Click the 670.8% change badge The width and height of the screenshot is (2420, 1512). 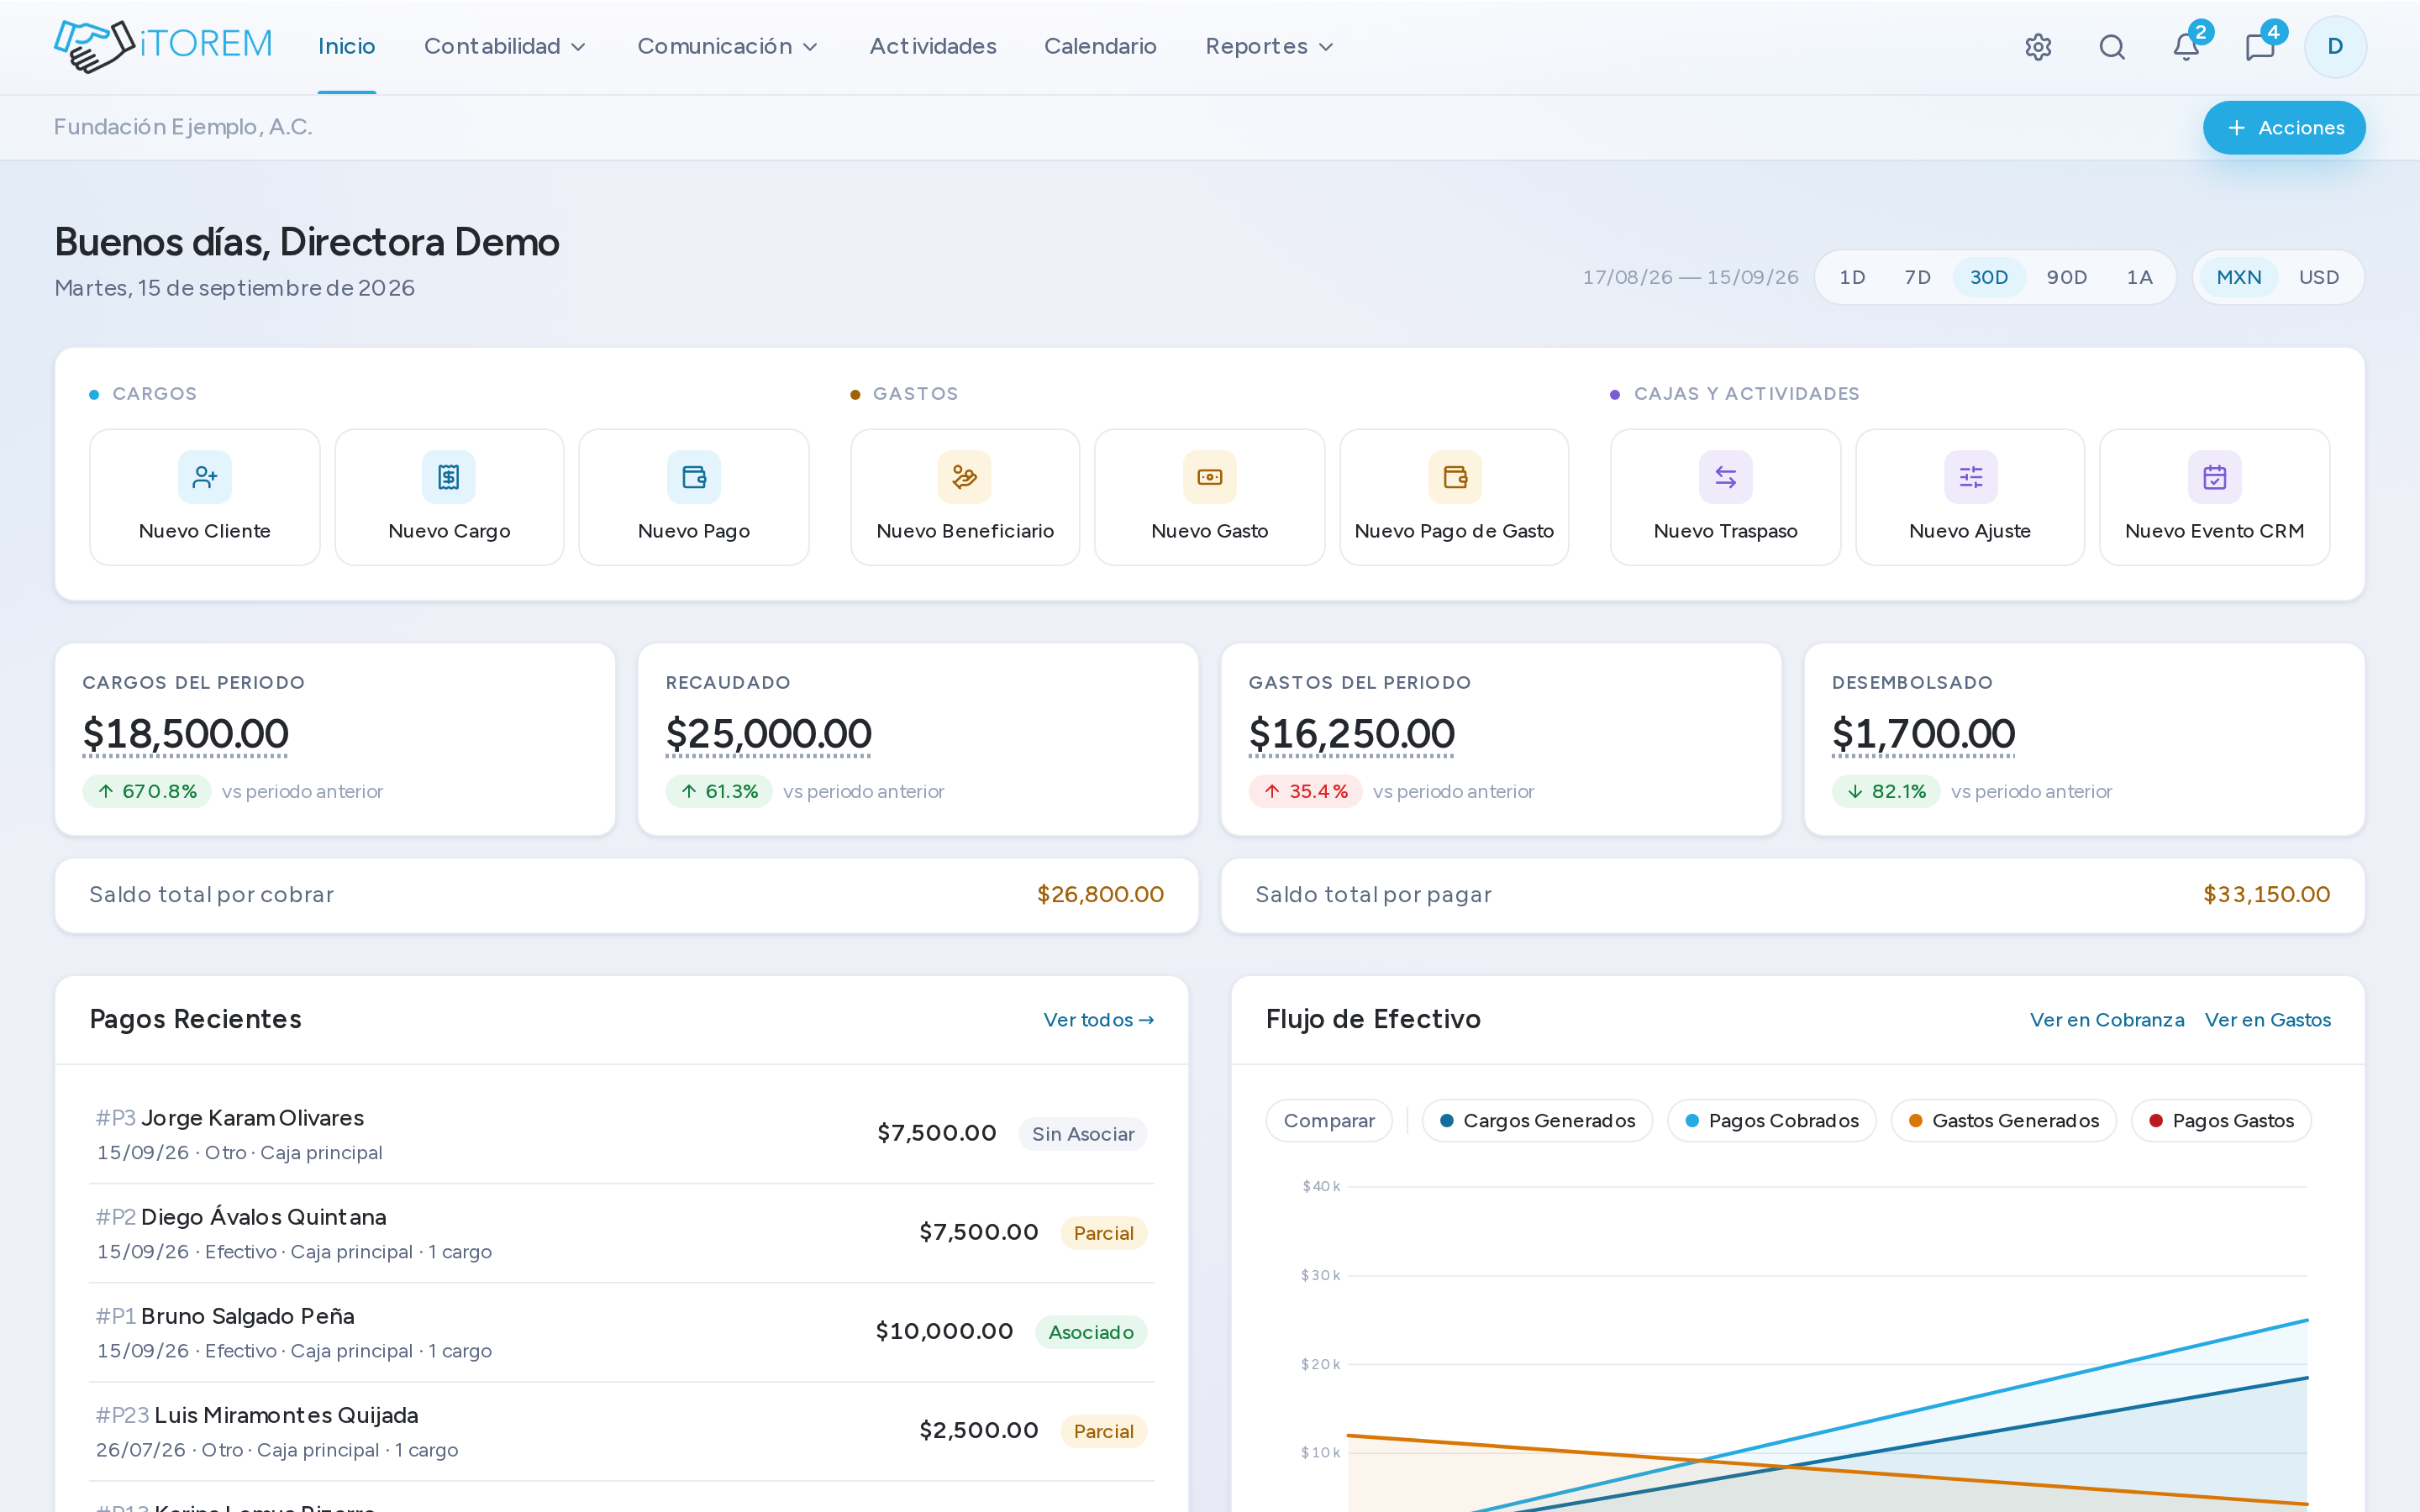click(147, 791)
